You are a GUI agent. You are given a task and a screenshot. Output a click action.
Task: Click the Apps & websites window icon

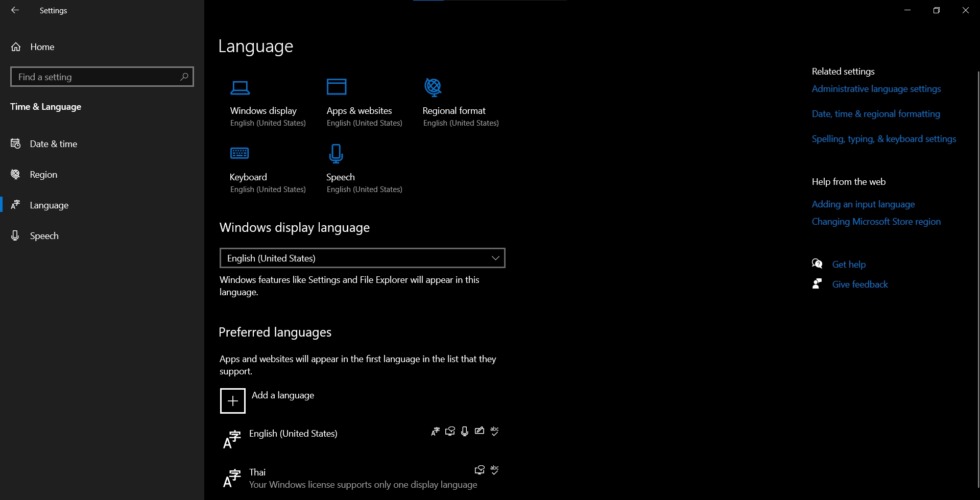(x=336, y=87)
